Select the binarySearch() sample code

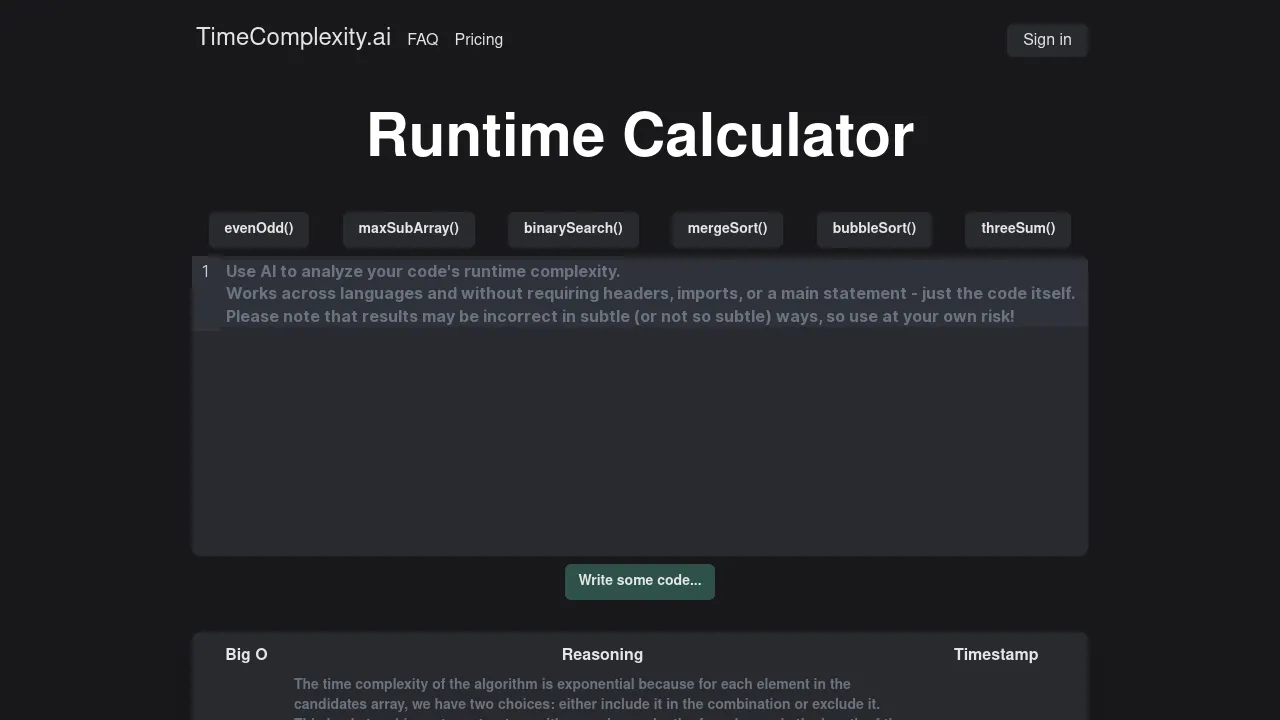(x=573, y=228)
